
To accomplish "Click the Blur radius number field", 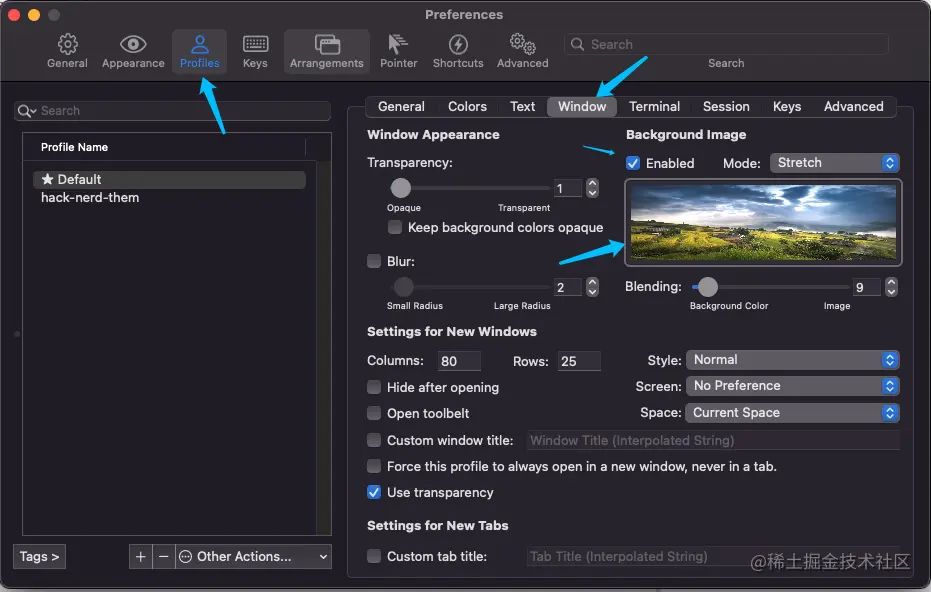I will [x=568, y=287].
